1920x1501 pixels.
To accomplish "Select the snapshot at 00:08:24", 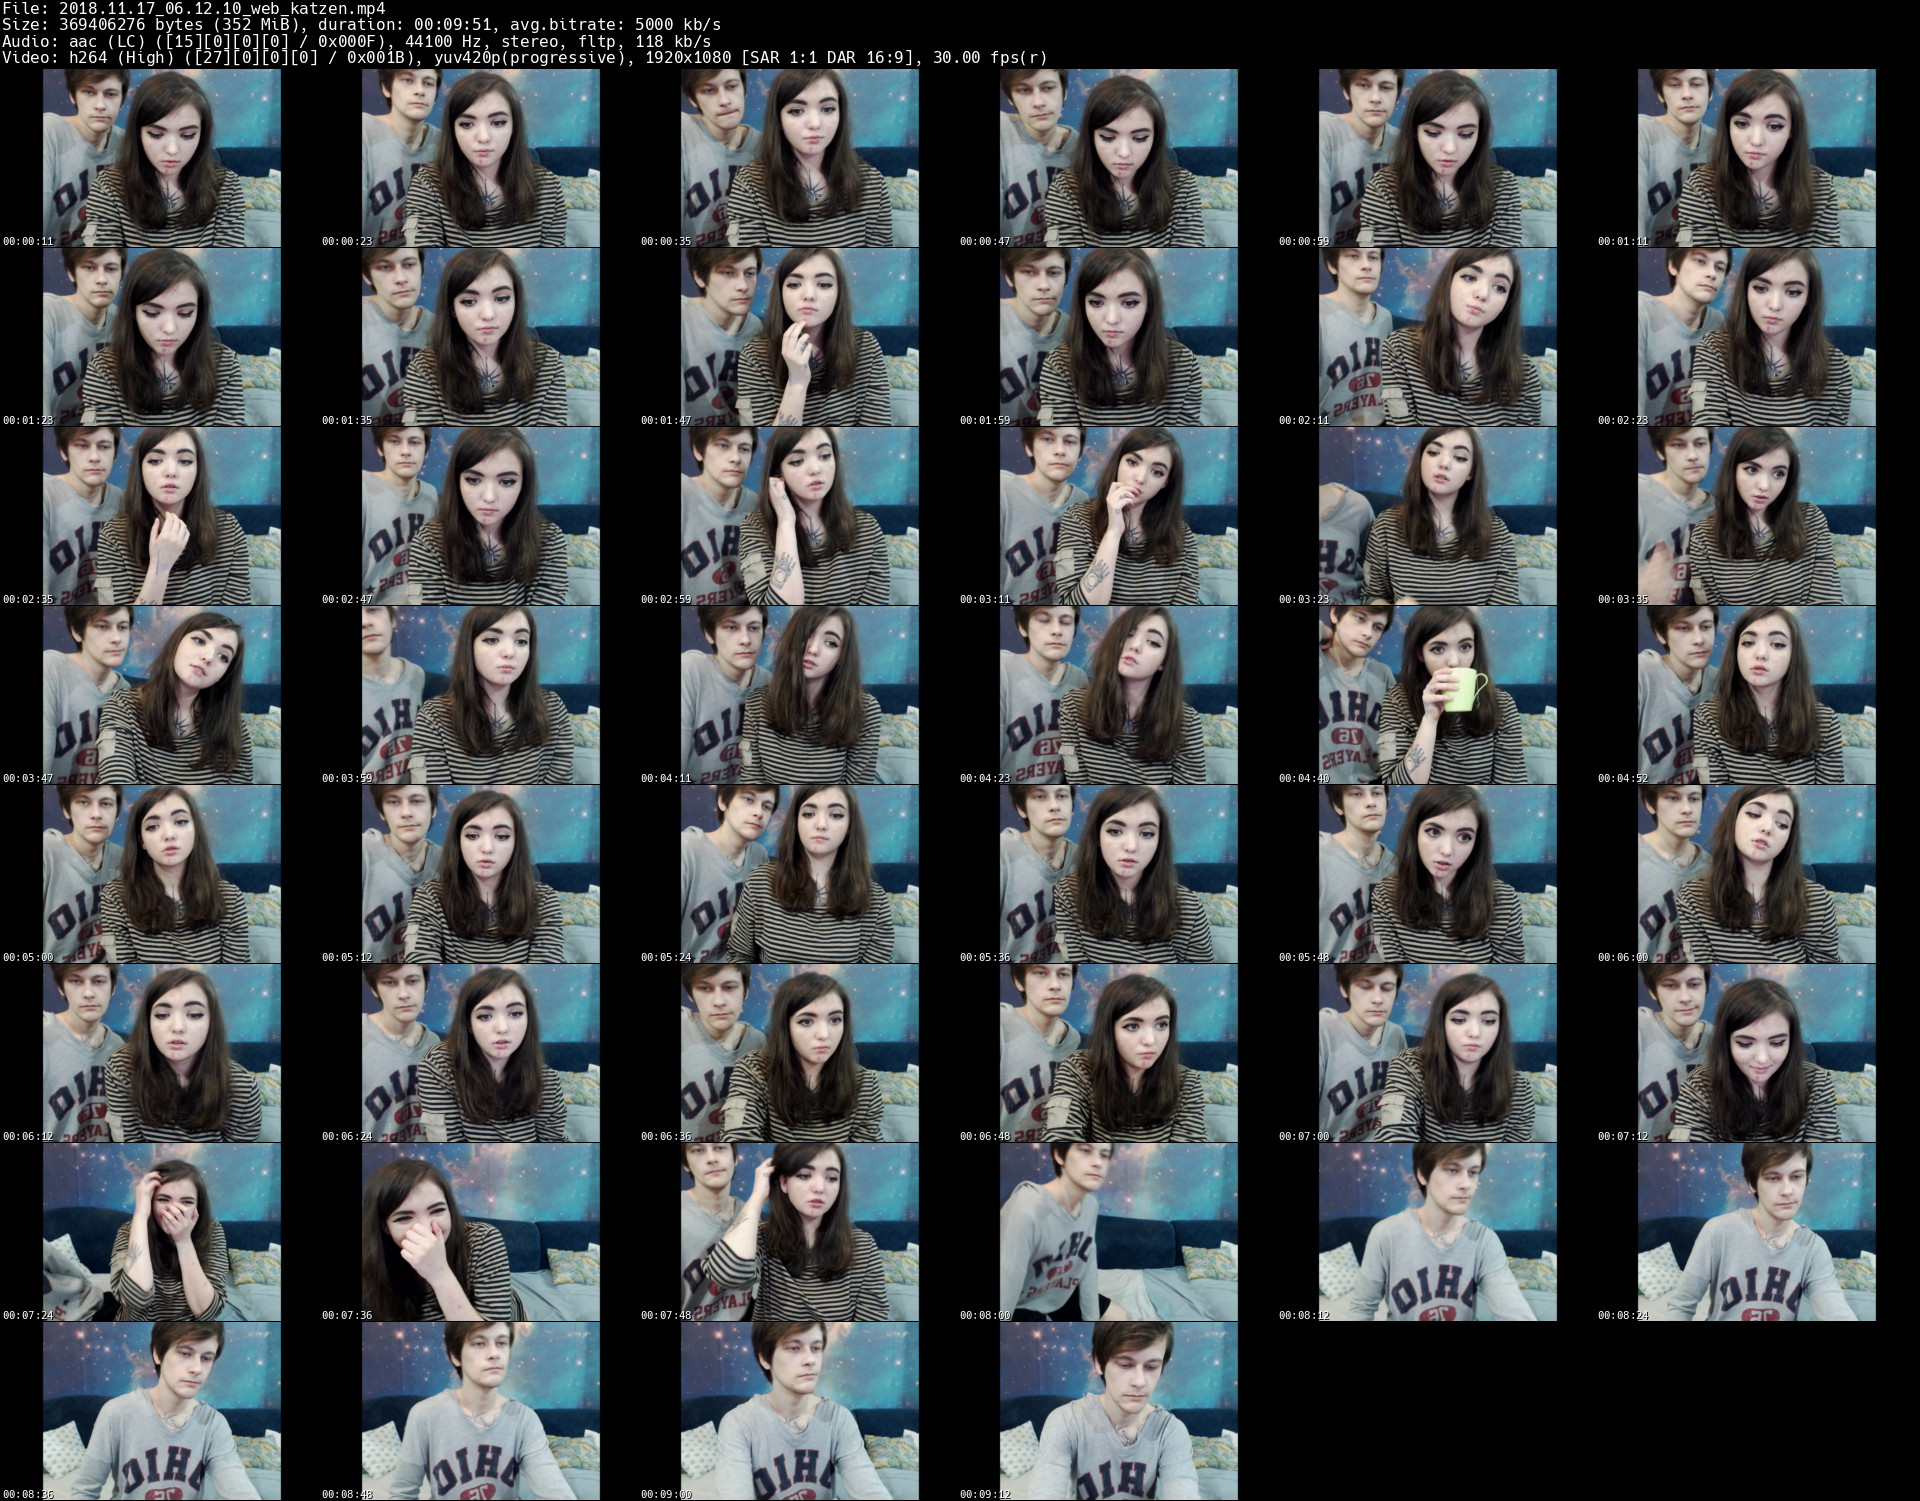I will [1756, 1232].
